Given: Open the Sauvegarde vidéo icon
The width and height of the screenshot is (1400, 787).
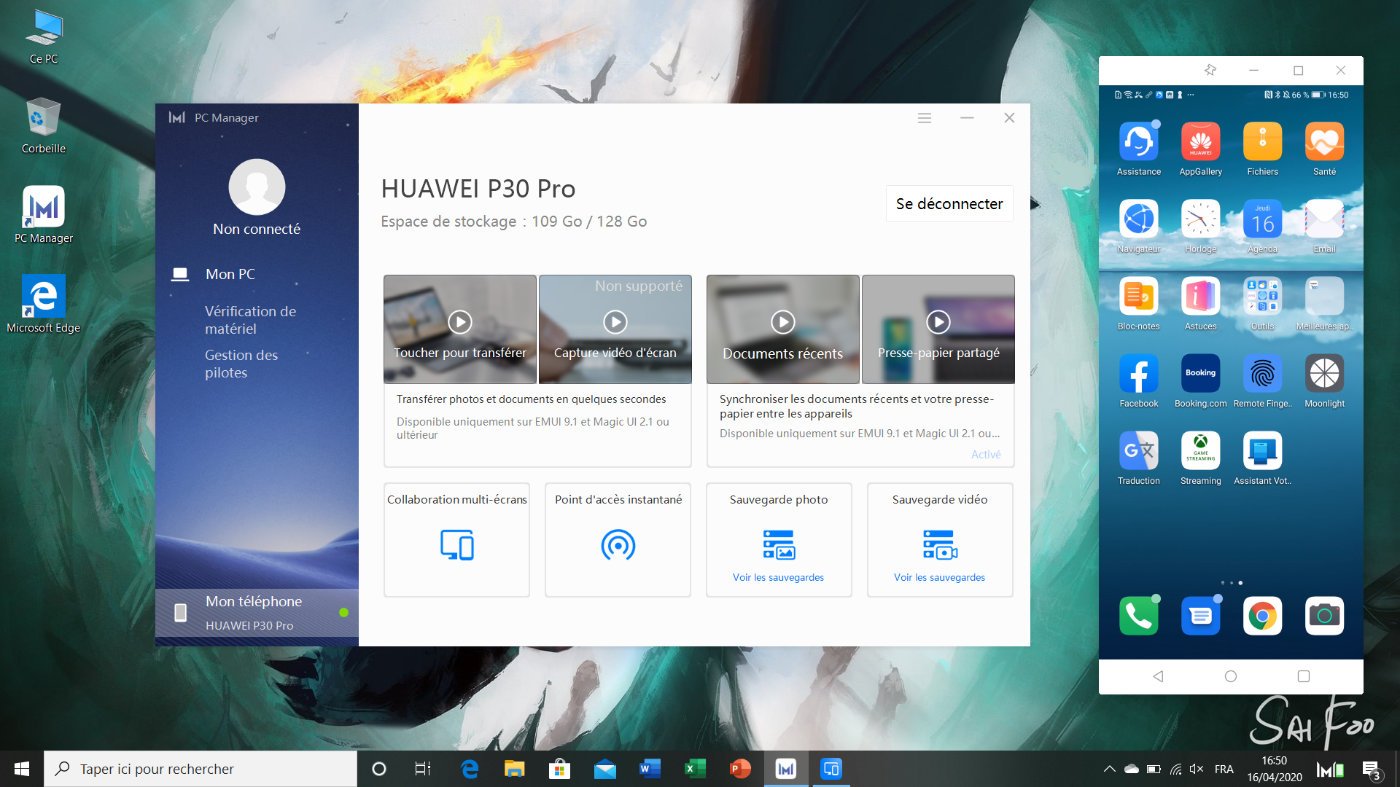Looking at the screenshot, I should tap(939, 544).
